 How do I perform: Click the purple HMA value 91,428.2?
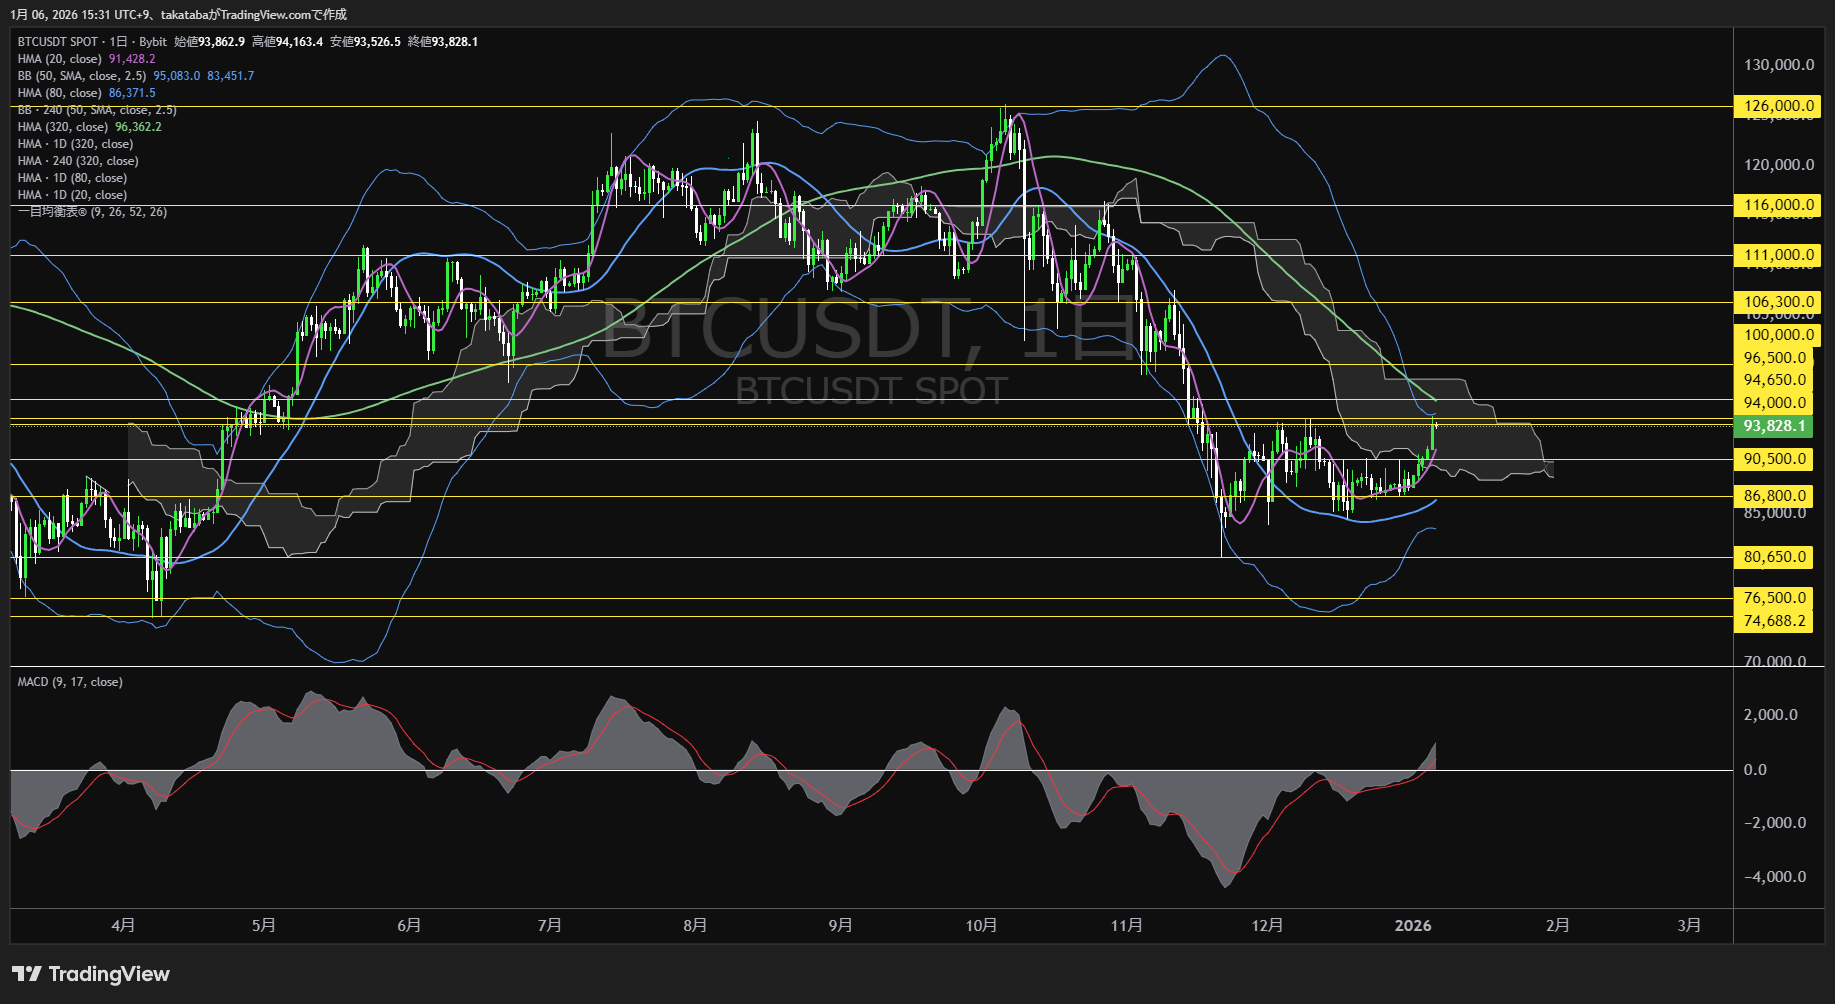point(132,59)
